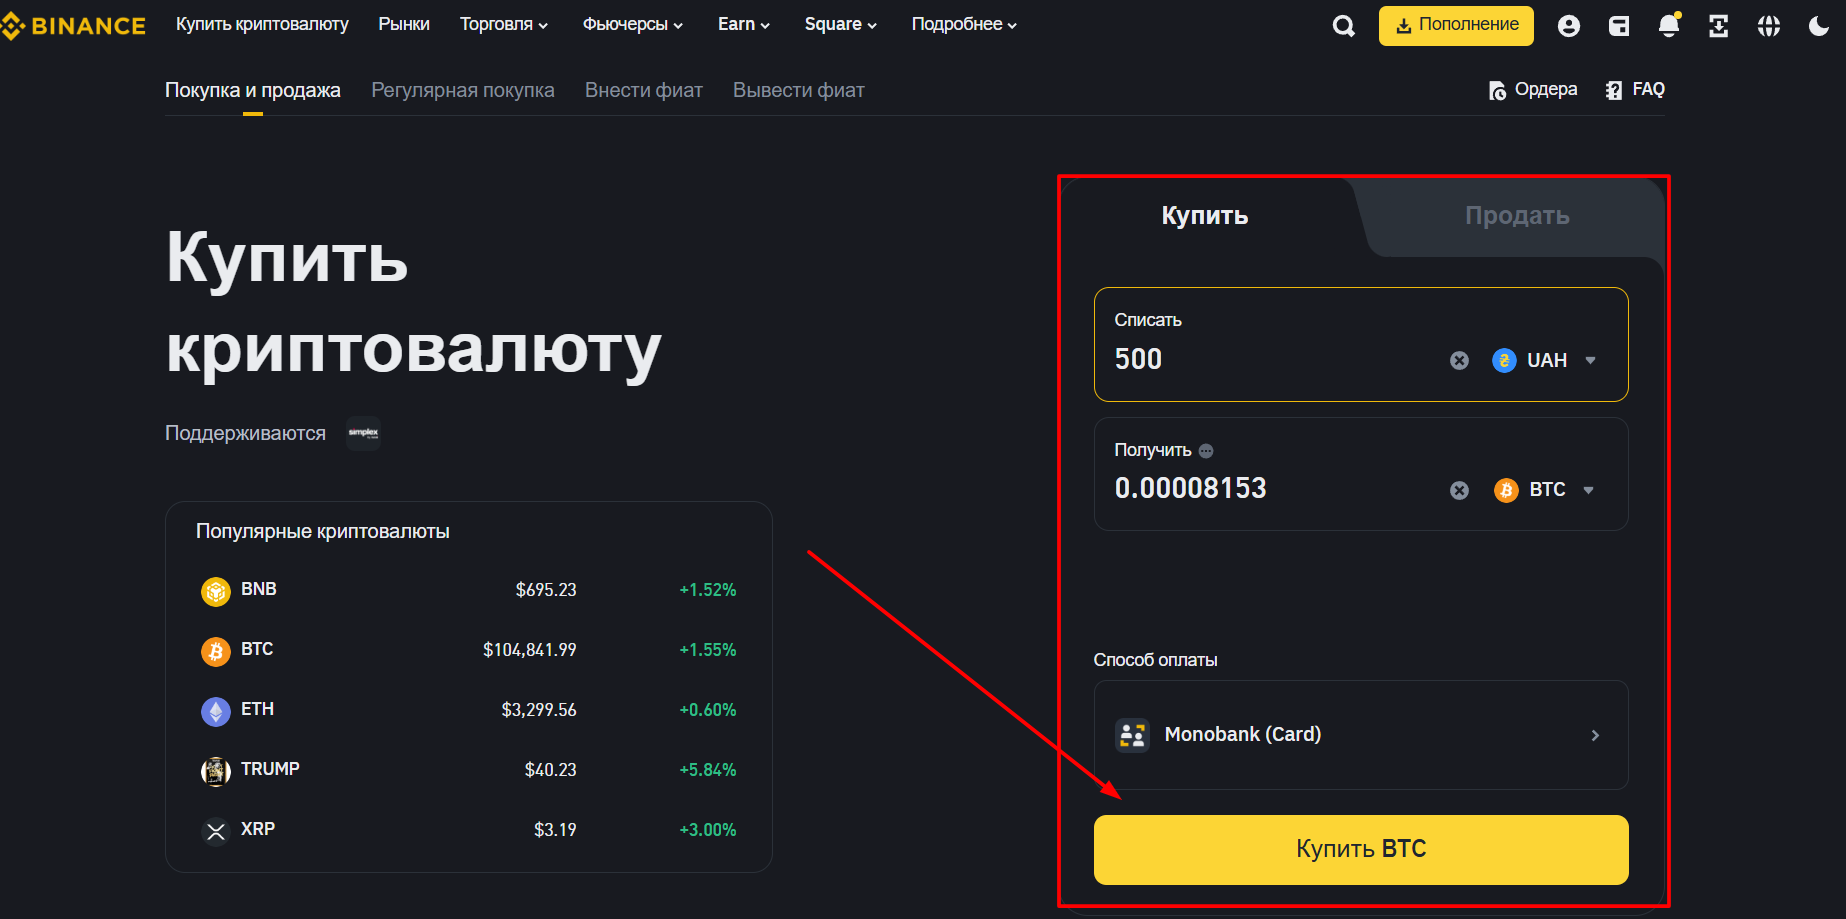Select Регулярная покупка tab
This screenshot has width=1846, height=919.
tap(463, 90)
